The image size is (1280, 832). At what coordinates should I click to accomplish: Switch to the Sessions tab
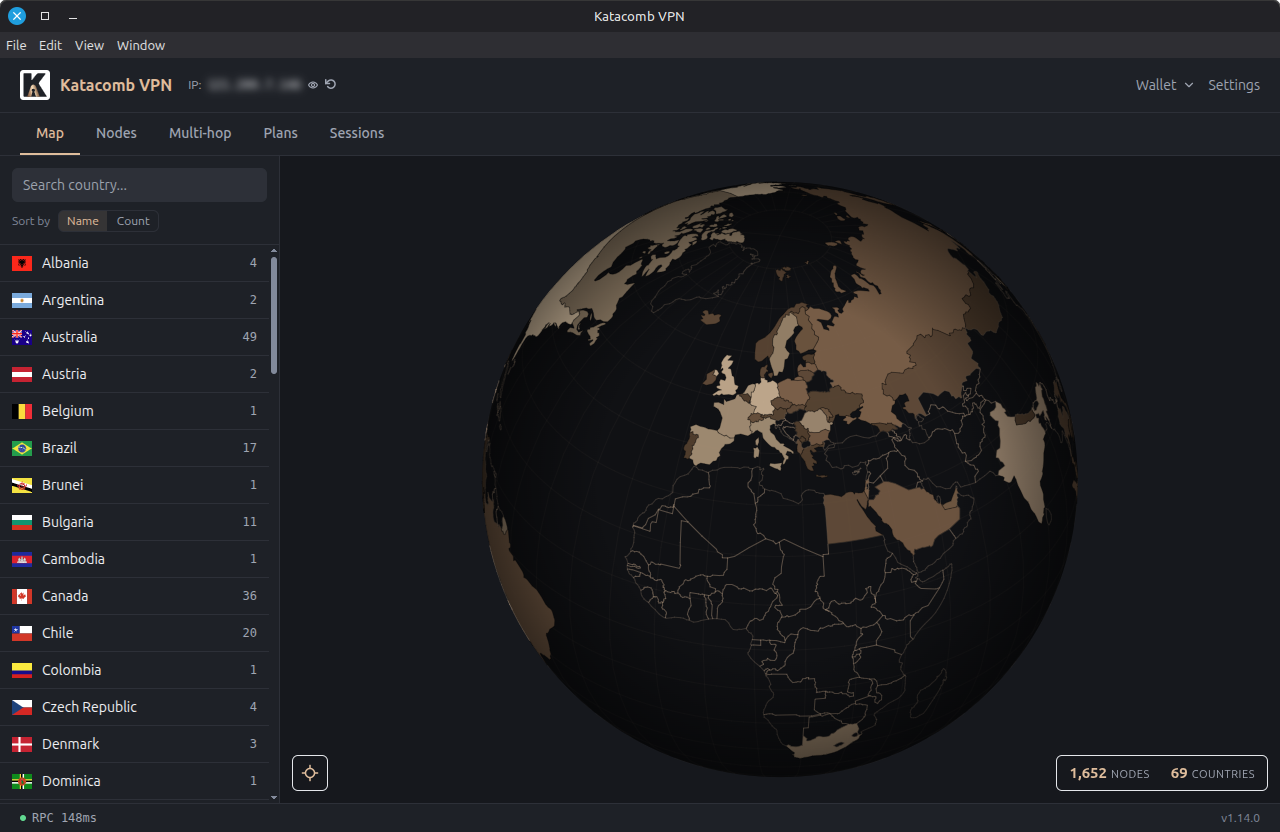tap(357, 133)
